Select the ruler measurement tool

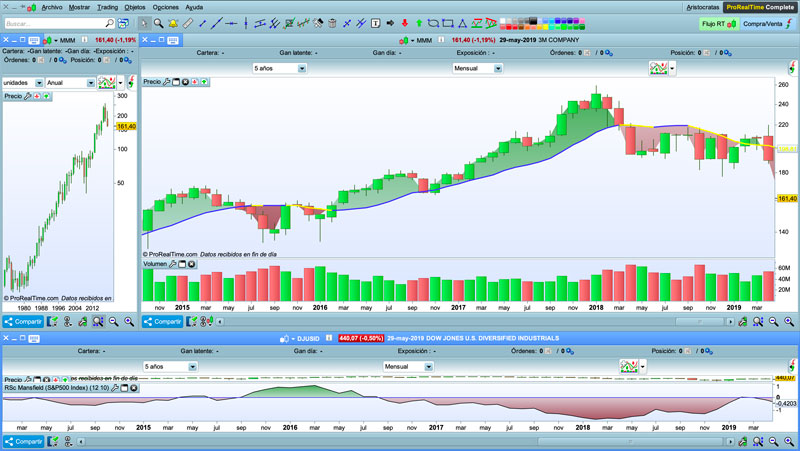point(188,23)
